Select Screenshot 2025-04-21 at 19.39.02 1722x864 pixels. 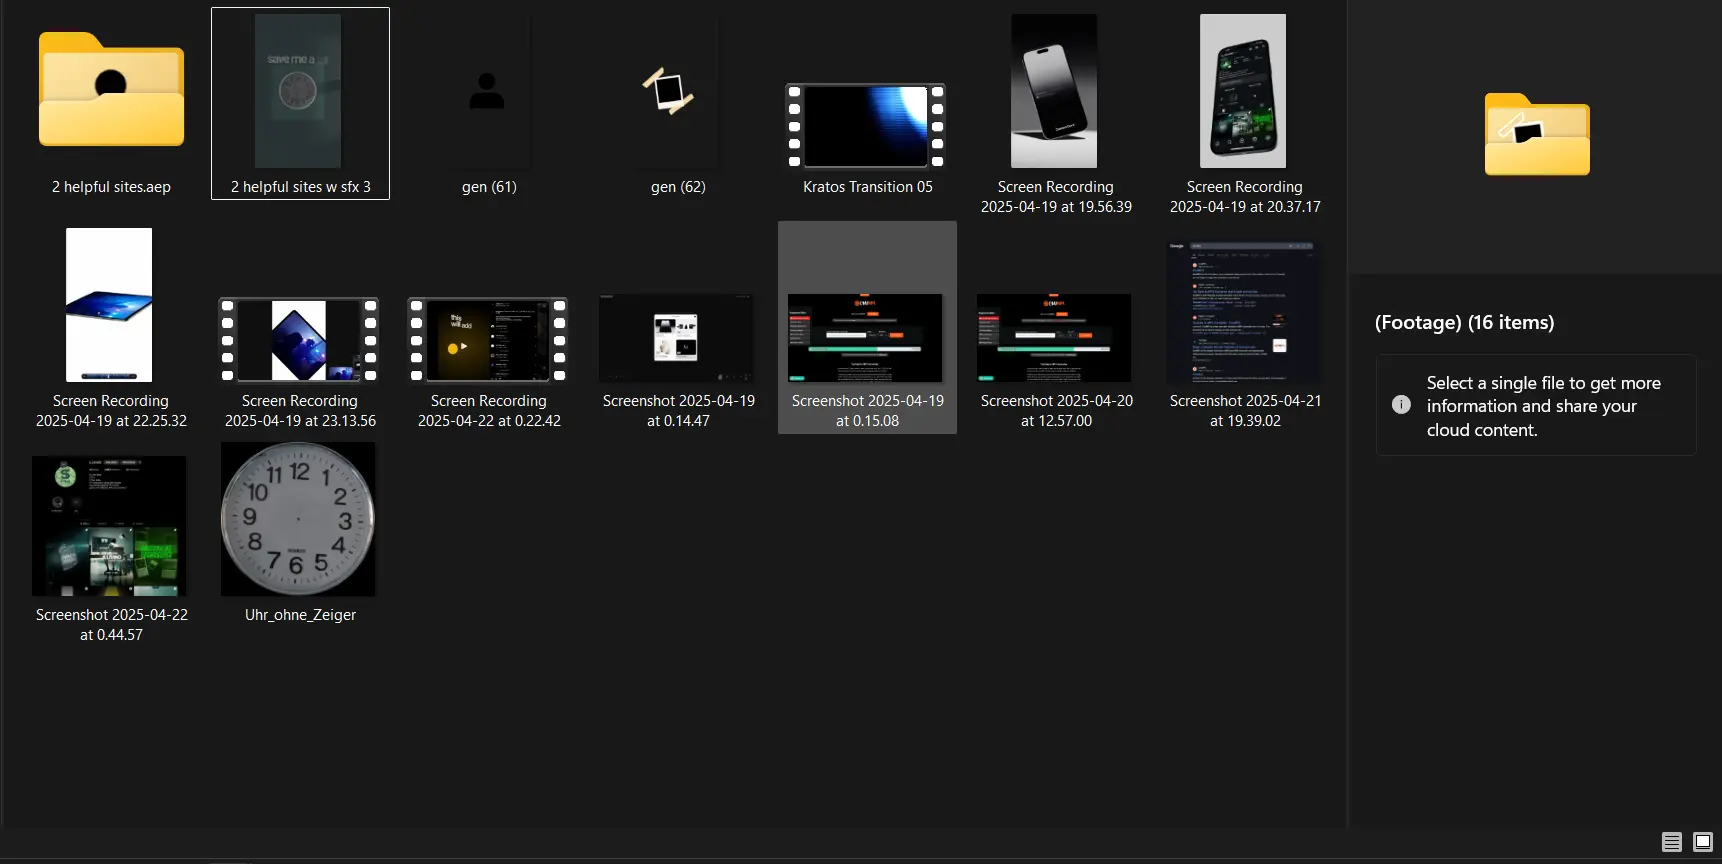(1243, 312)
